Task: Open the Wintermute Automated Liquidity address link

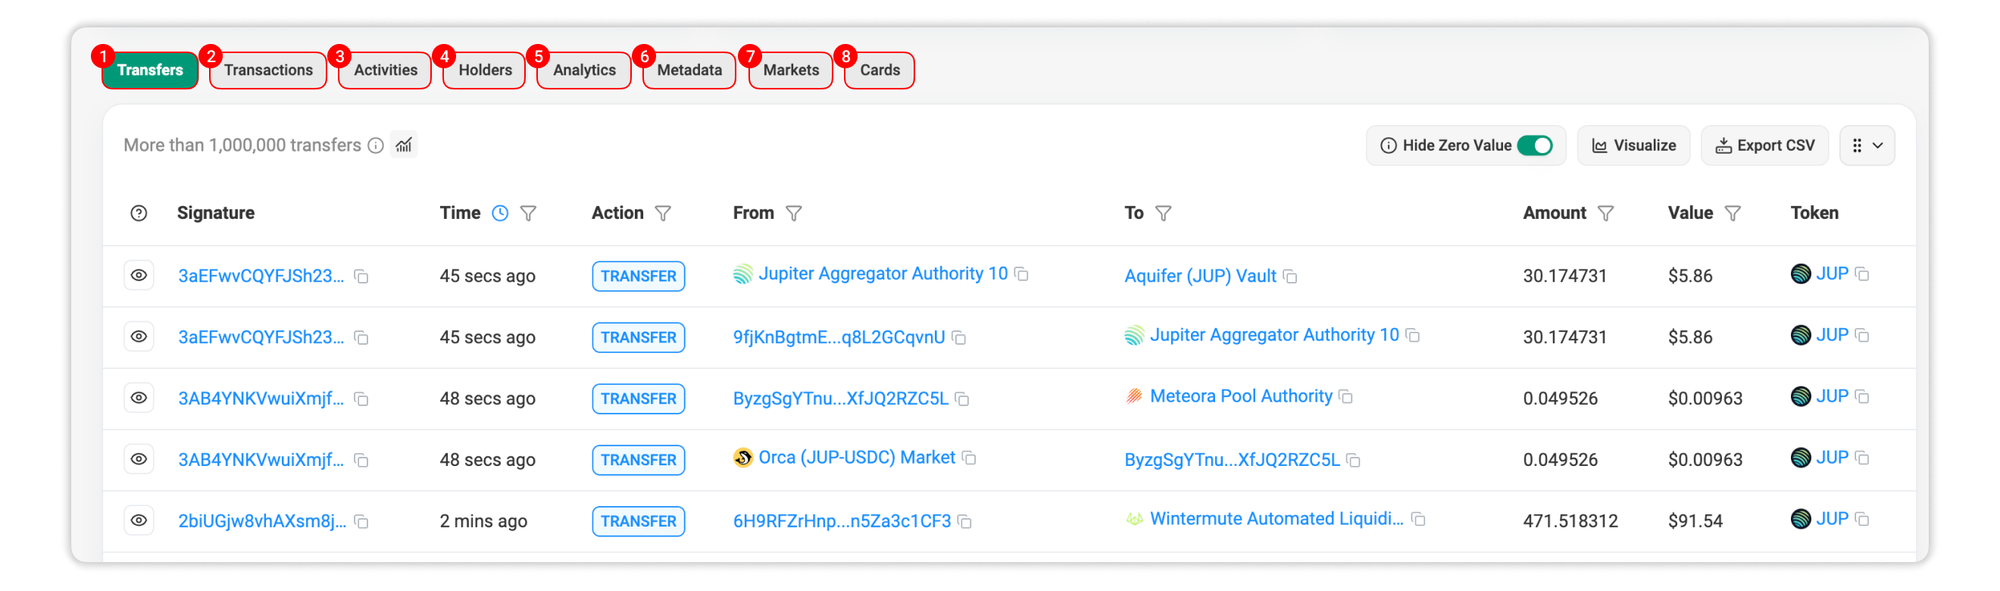Action: (1276, 519)
